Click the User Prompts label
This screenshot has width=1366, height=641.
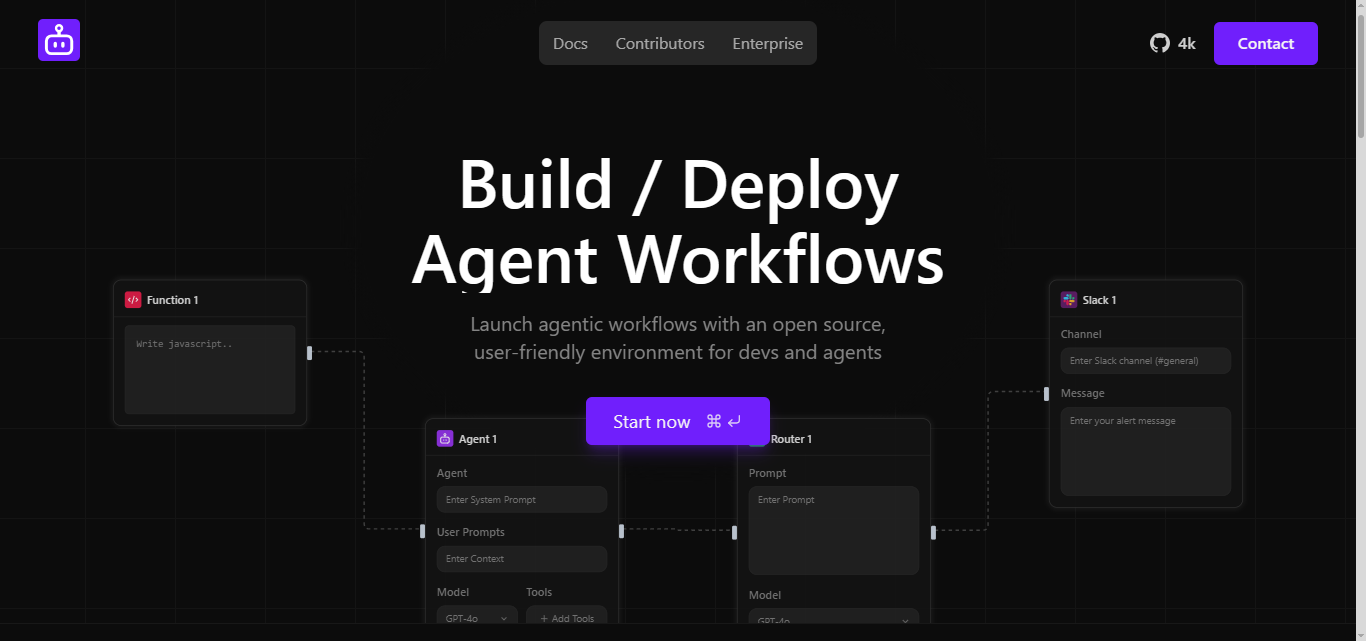[471, 532]
